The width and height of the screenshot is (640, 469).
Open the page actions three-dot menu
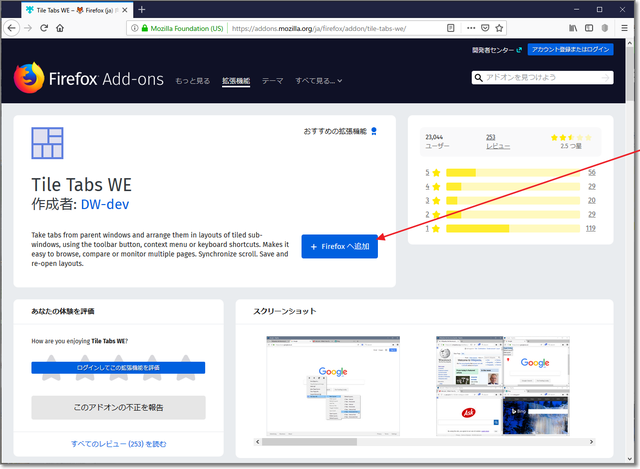471,28
